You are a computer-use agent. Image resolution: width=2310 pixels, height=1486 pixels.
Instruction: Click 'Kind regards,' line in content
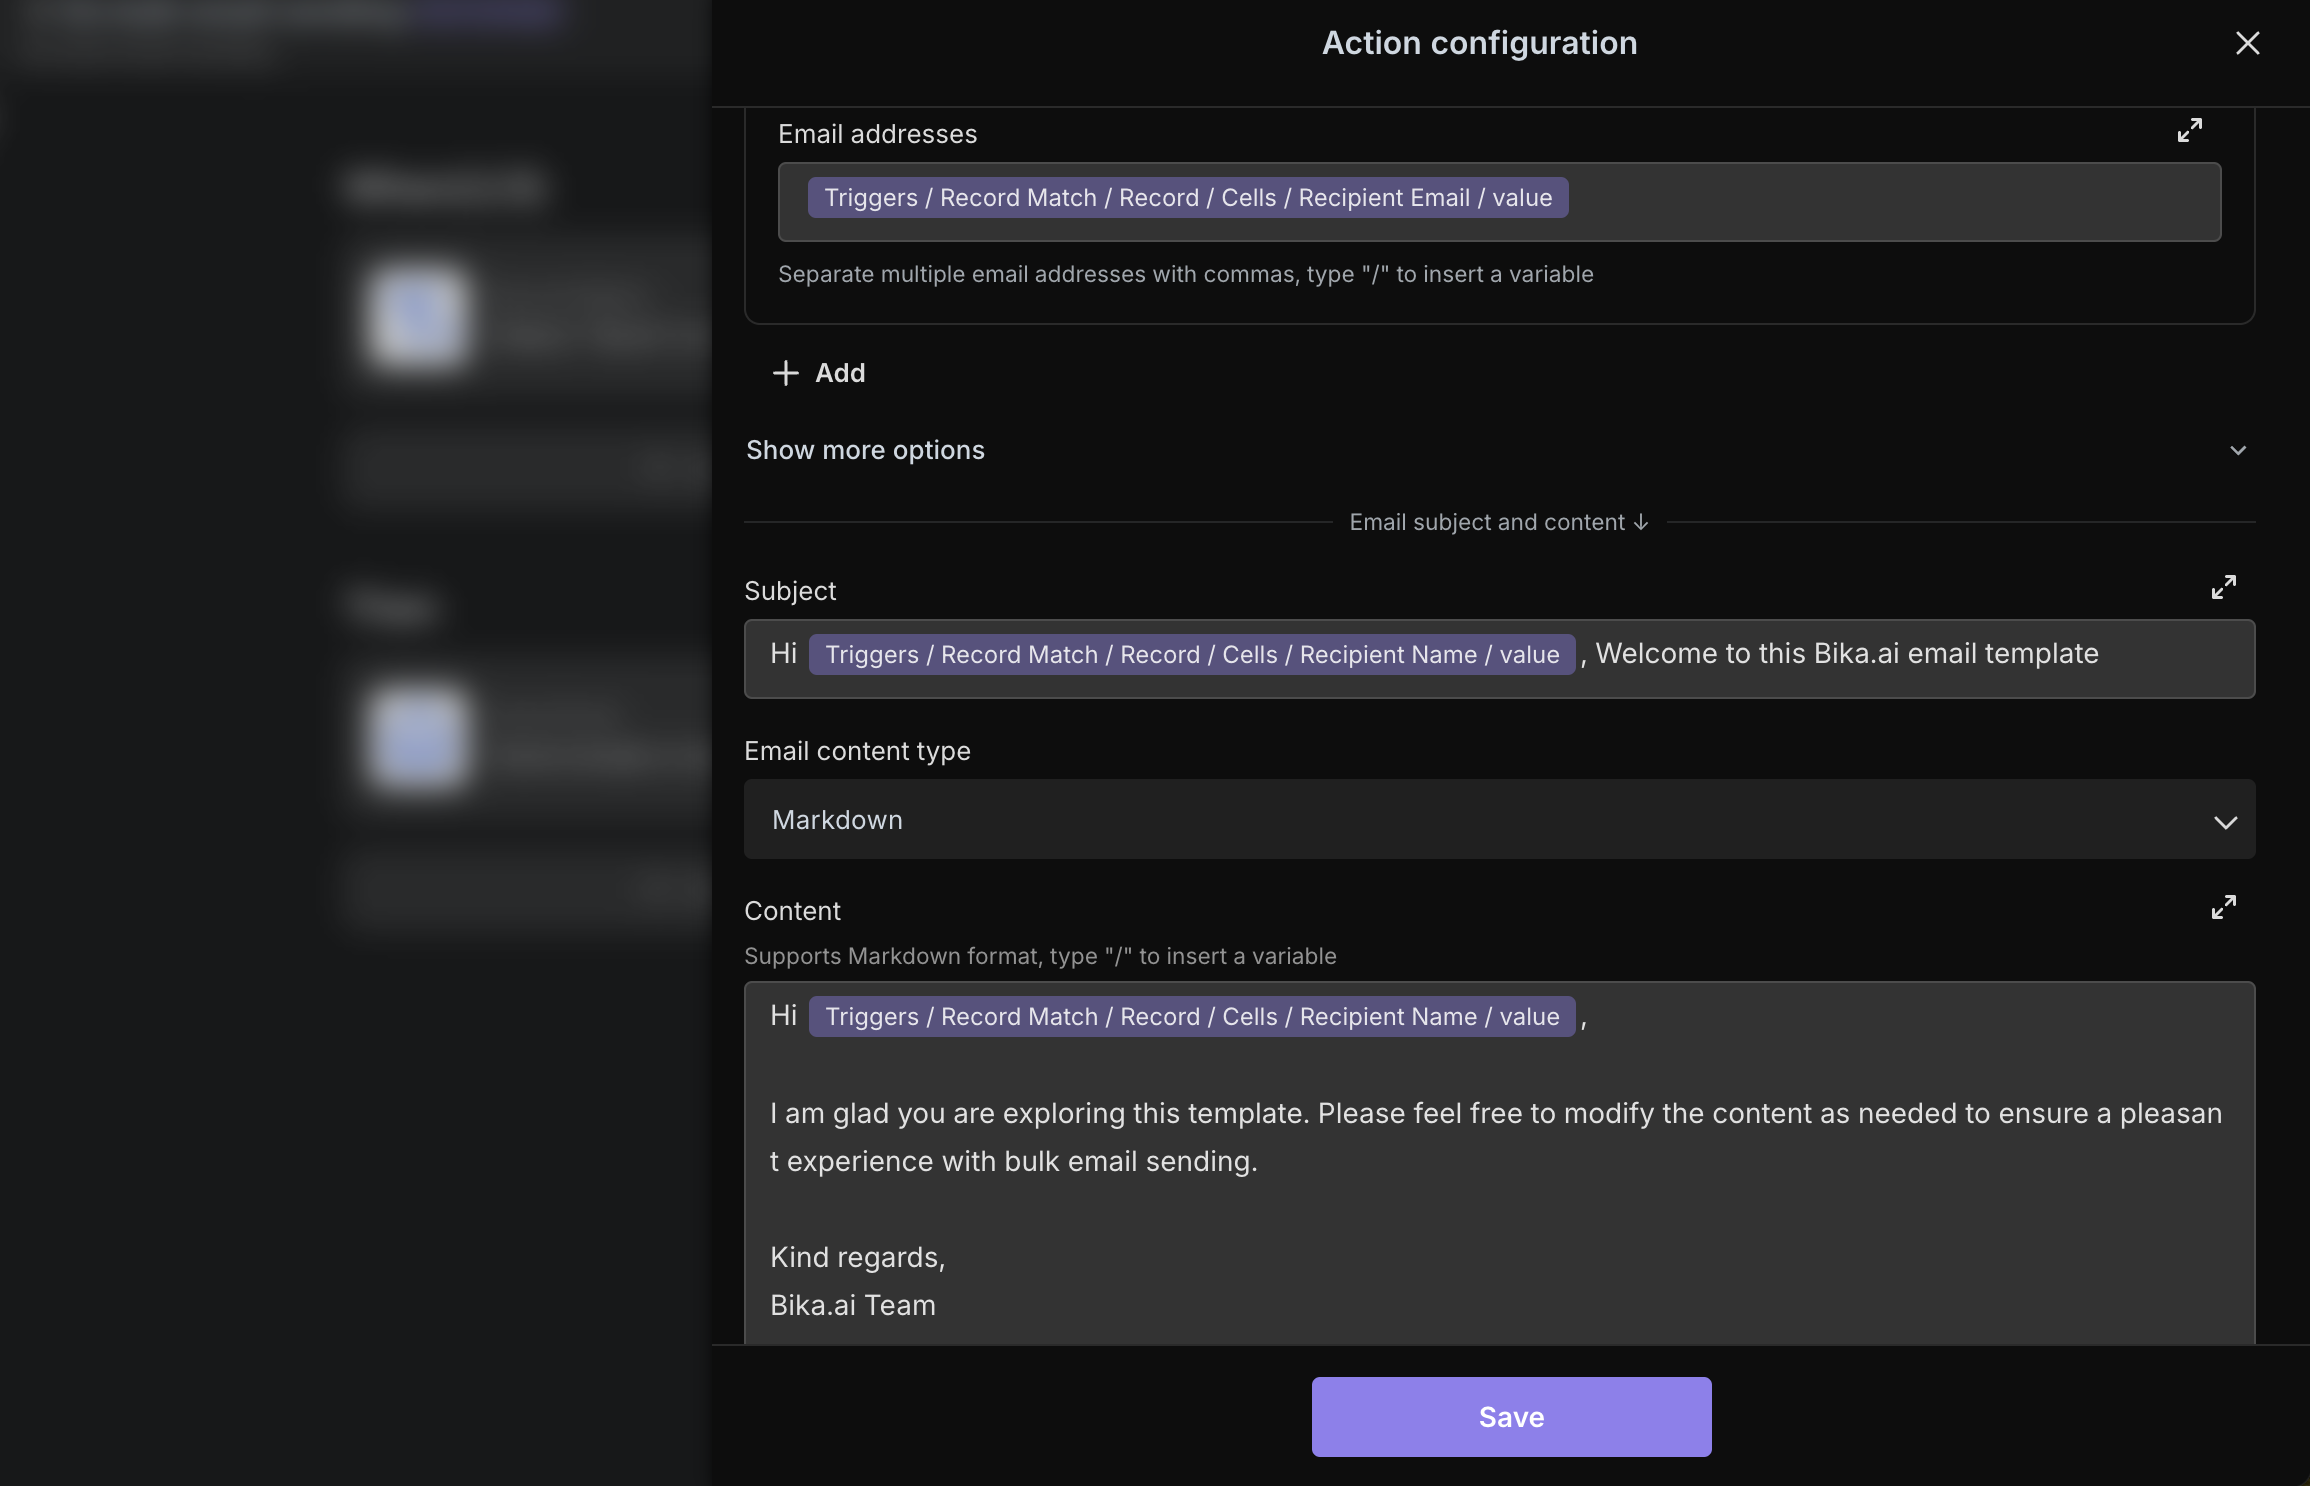[857, 1257]
